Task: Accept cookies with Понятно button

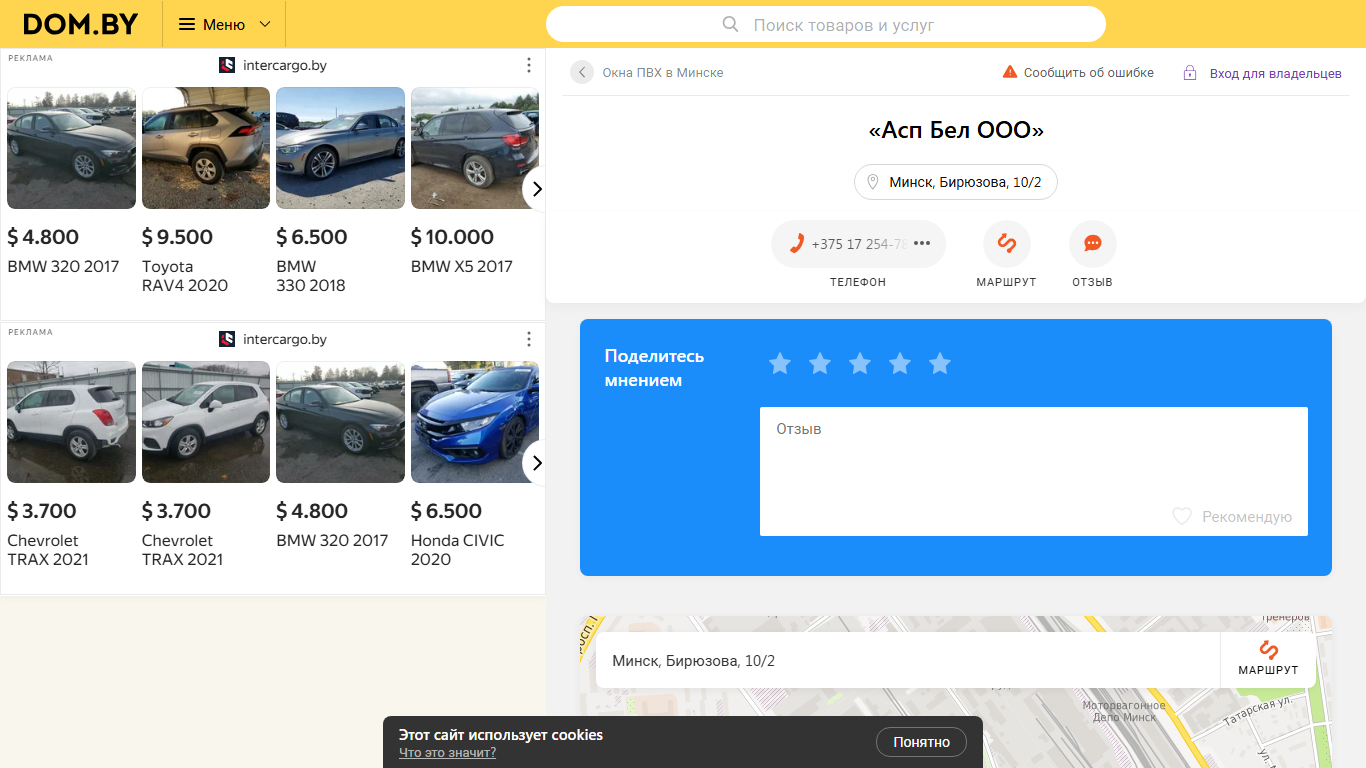Action: [x=922, y=742]
